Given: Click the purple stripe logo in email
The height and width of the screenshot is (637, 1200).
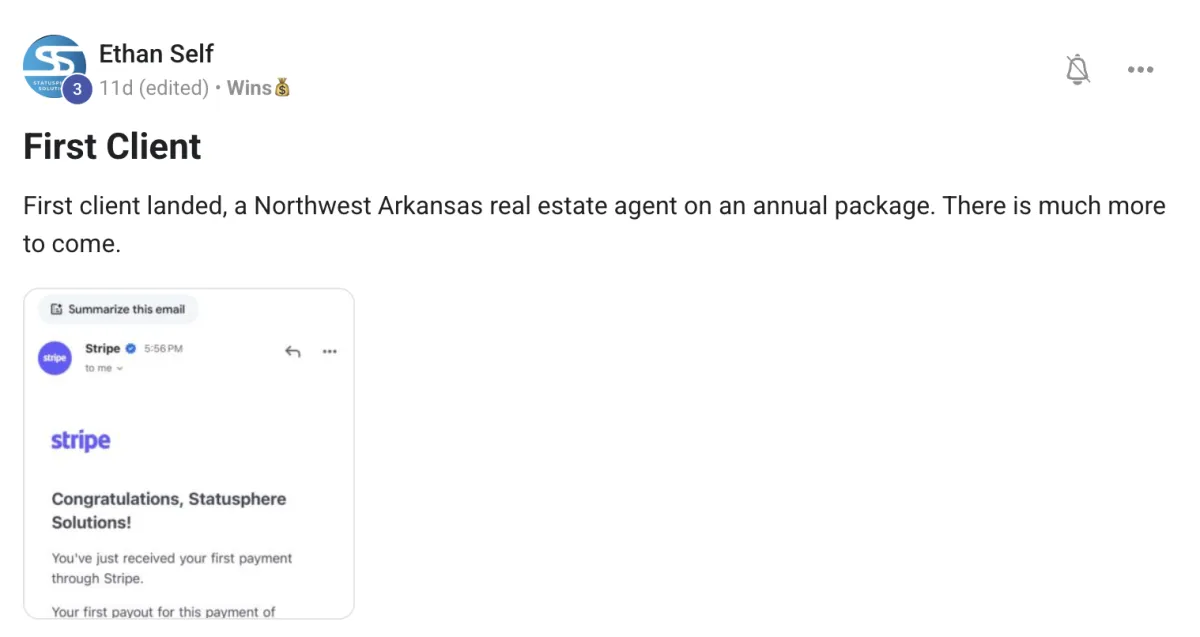Looking at the screenshot, I should [x=81, y=441].
